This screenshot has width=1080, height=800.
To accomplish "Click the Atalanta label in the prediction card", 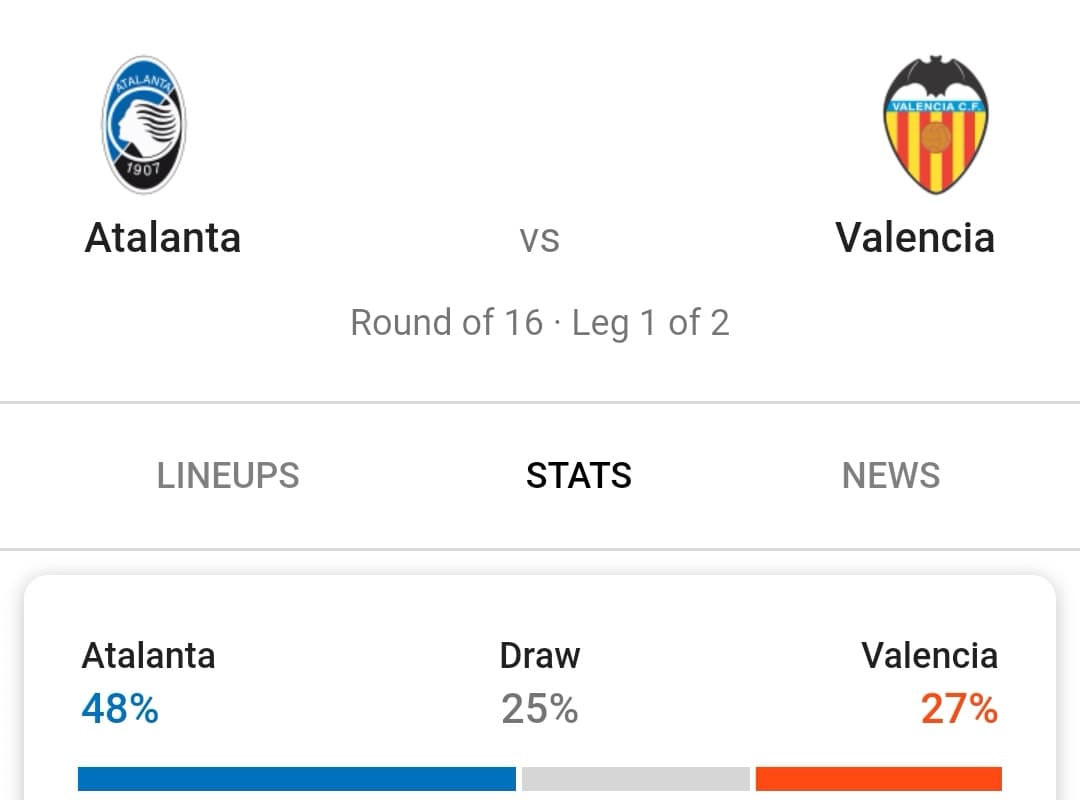I will [x=148, y=655].
